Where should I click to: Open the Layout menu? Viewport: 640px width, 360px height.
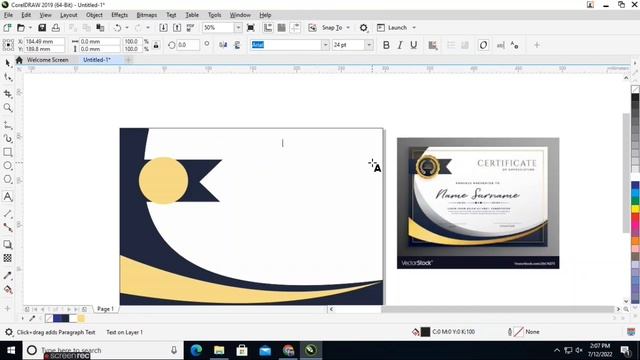[x=69, y=15]
